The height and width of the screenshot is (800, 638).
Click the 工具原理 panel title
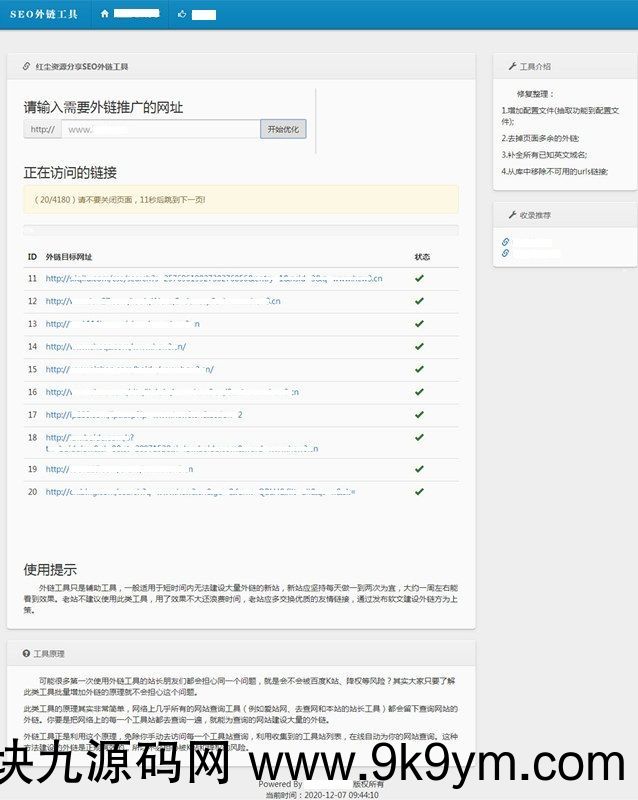pos(49,654)
